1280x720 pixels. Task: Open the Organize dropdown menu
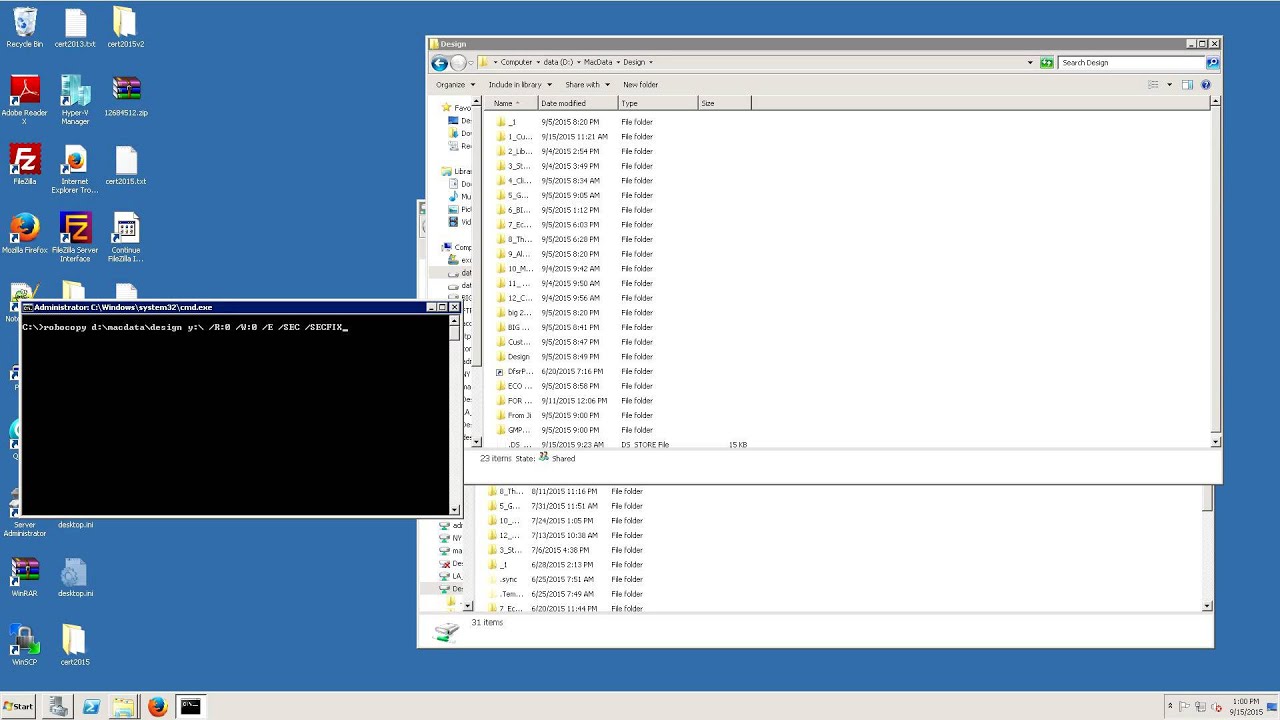tap(454, 85)
